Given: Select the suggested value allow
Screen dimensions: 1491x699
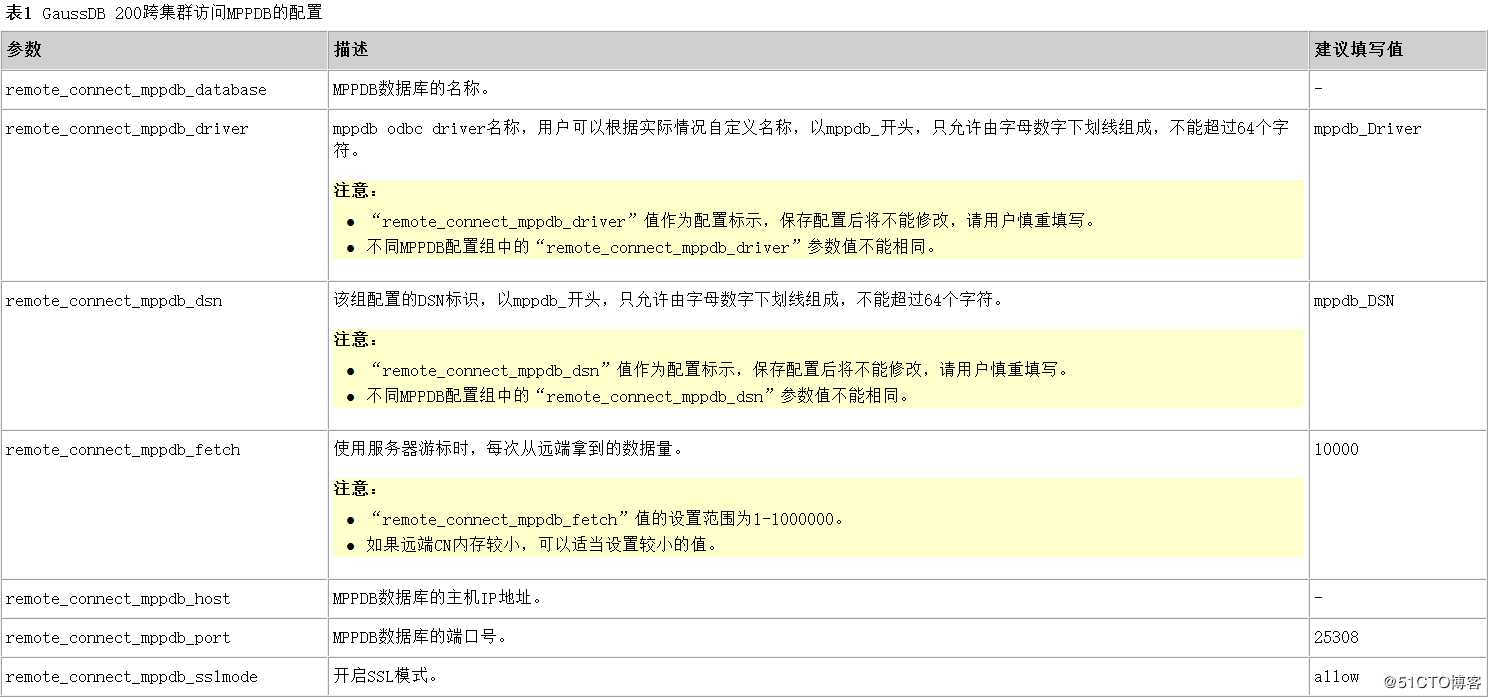Looking at the screenshot, I should tap(1336, 677).
